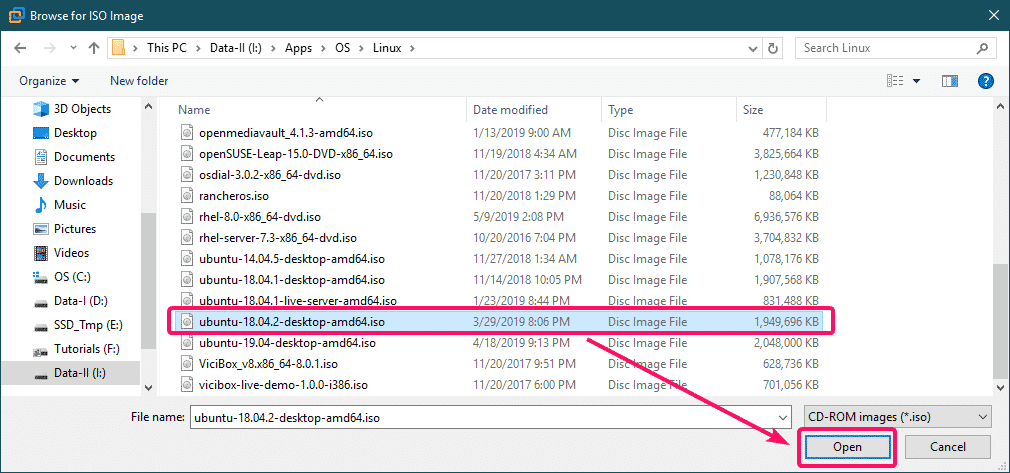Viewport: 1010px width, 473px height.
Task: Create a New folder
Action: click(139, 81)
